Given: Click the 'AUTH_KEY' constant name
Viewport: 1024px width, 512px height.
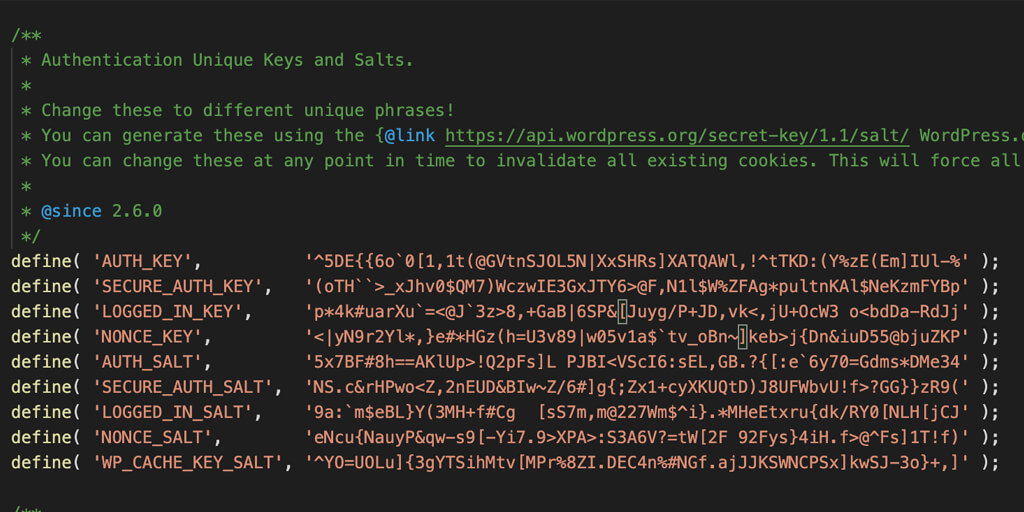Looking at the screenshot, I should [x=142, y=262].
